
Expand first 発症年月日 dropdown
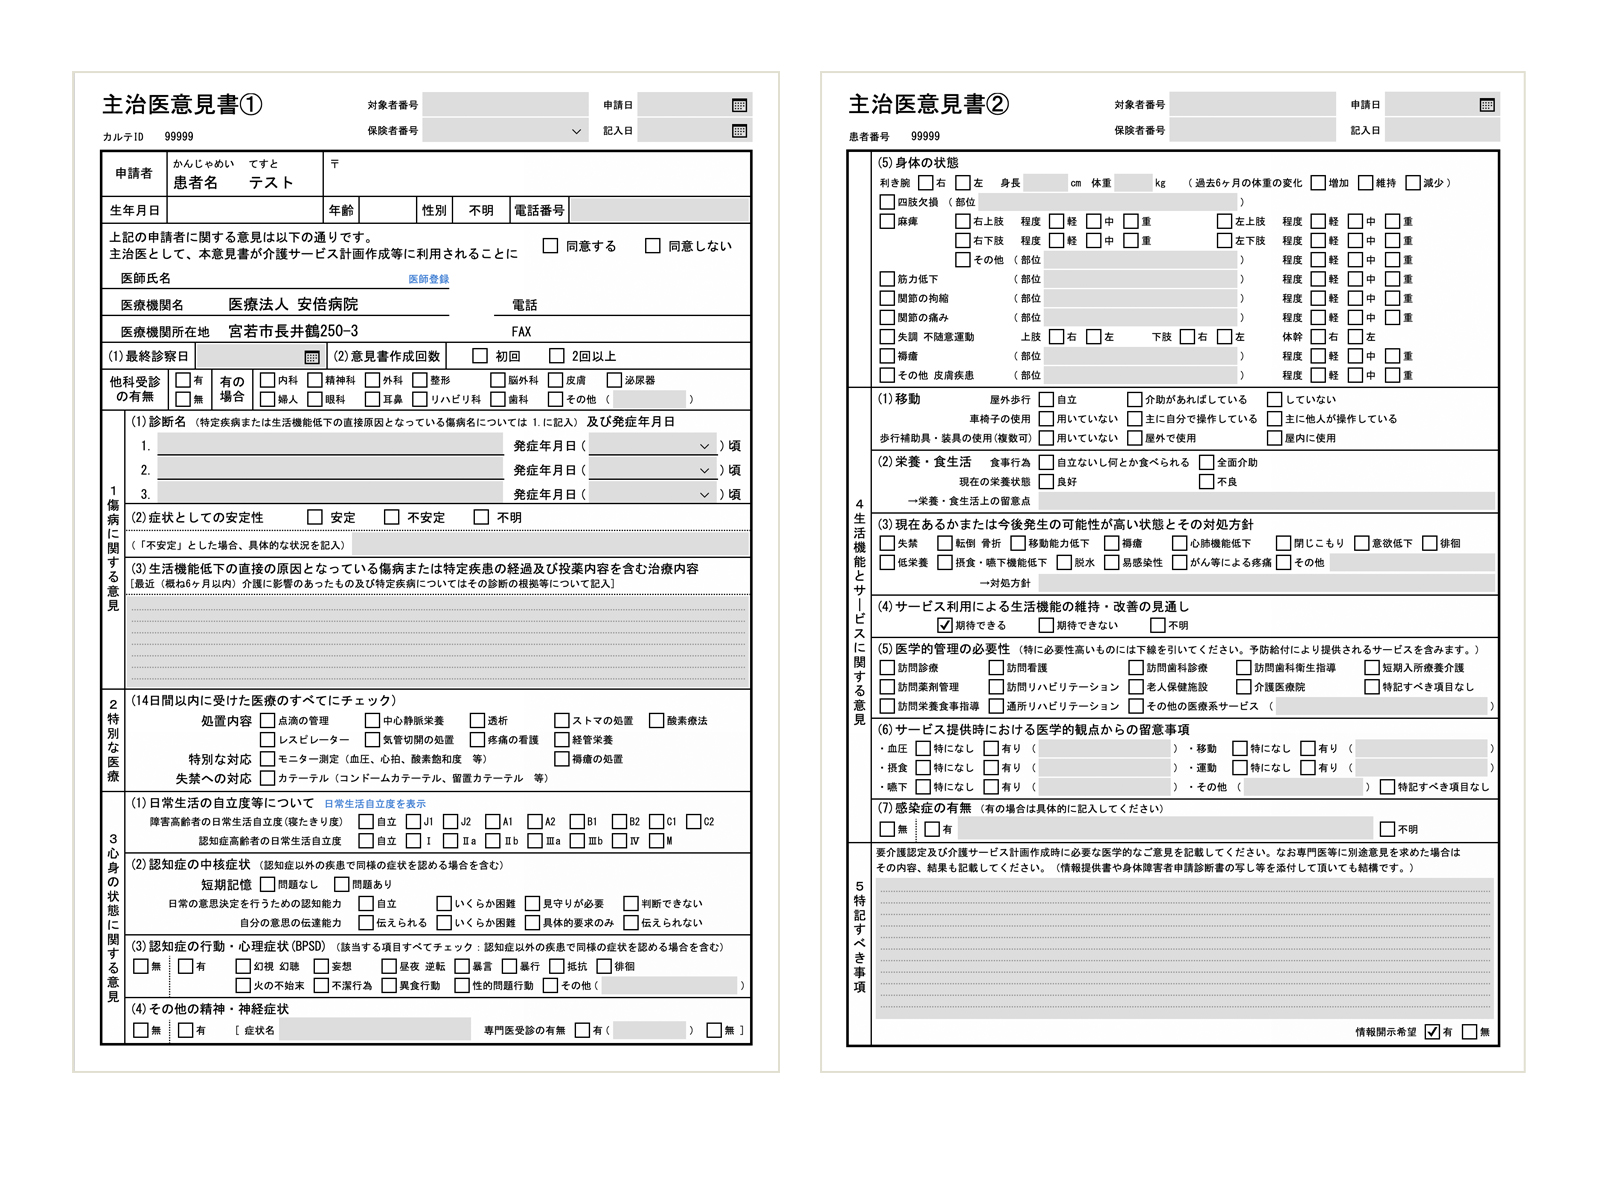point(704,446)
